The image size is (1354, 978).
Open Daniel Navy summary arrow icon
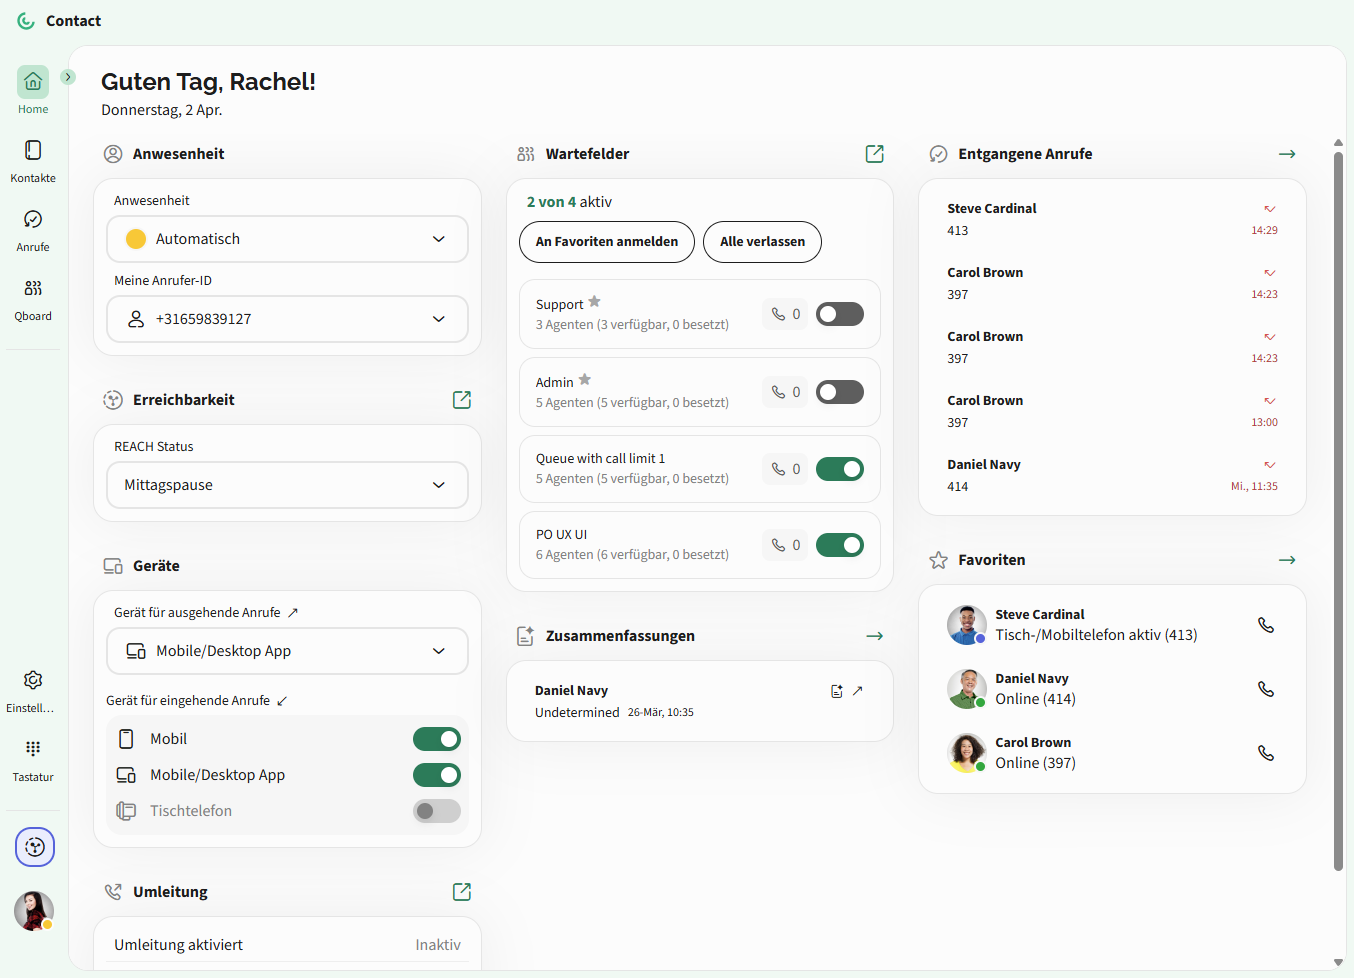tap(857, 691)
